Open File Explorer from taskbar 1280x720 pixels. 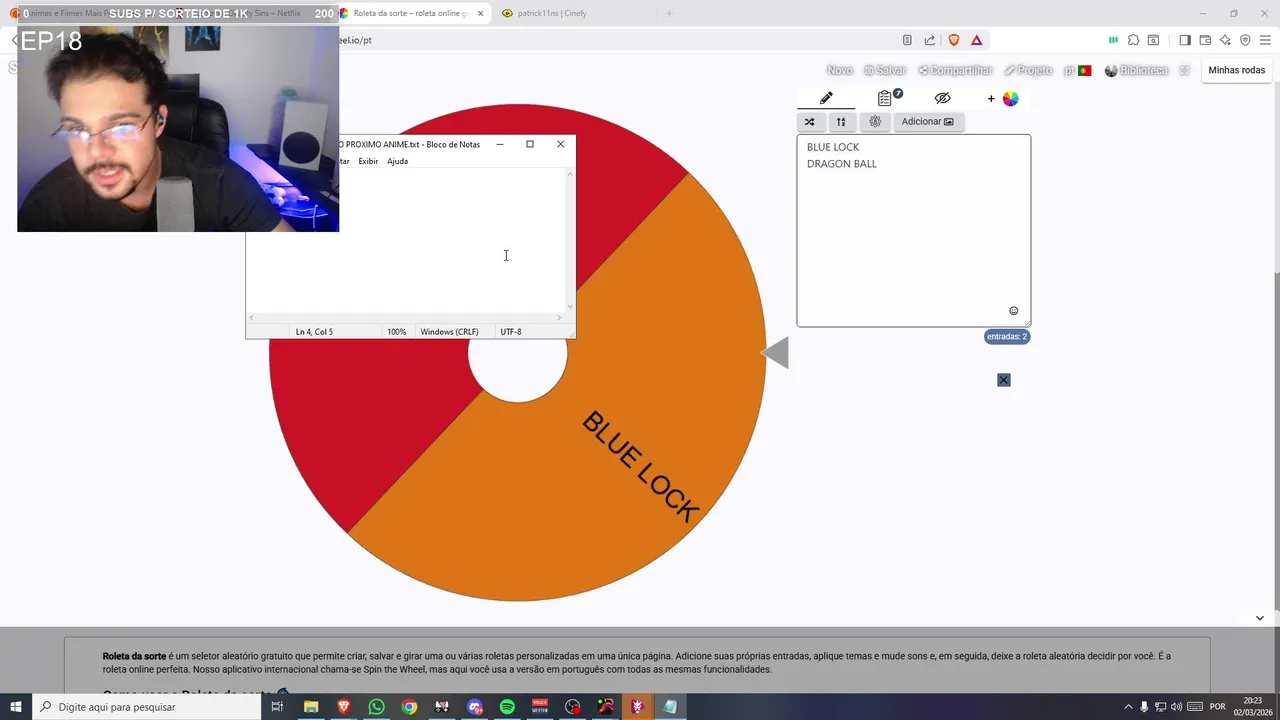(x=311, y=707)
